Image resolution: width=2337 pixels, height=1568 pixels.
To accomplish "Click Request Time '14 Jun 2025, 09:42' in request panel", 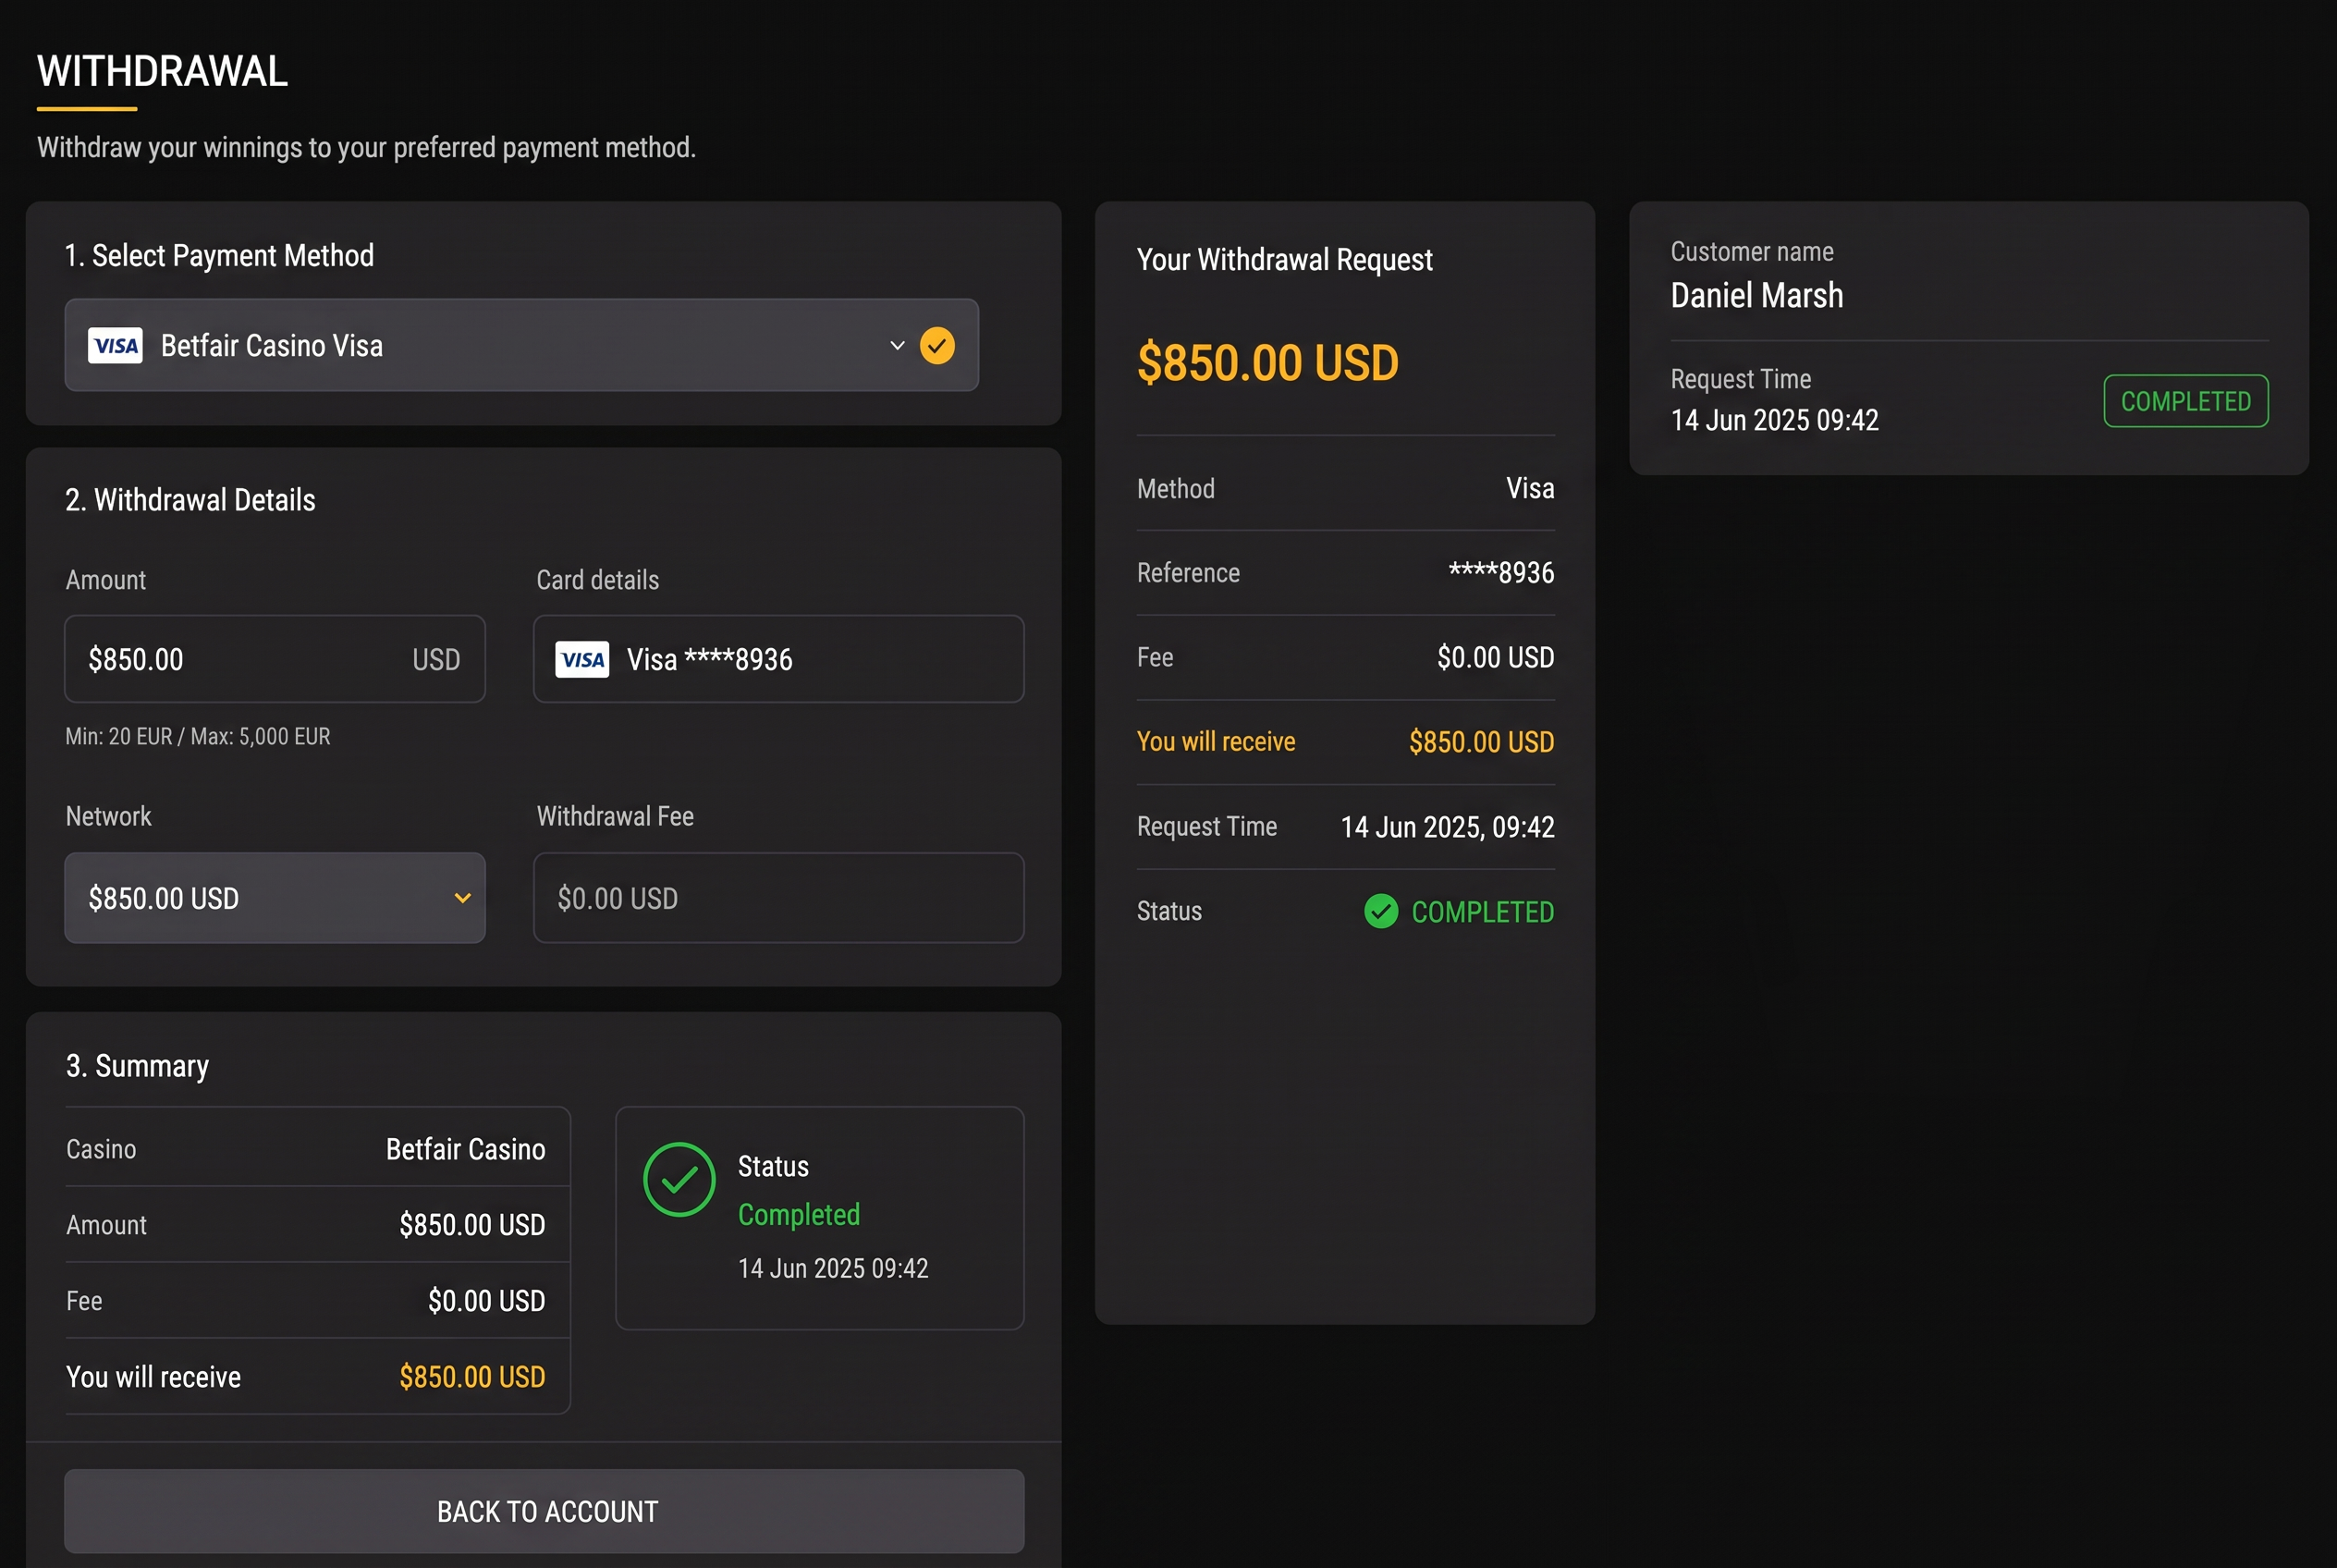I will 1447,827.
